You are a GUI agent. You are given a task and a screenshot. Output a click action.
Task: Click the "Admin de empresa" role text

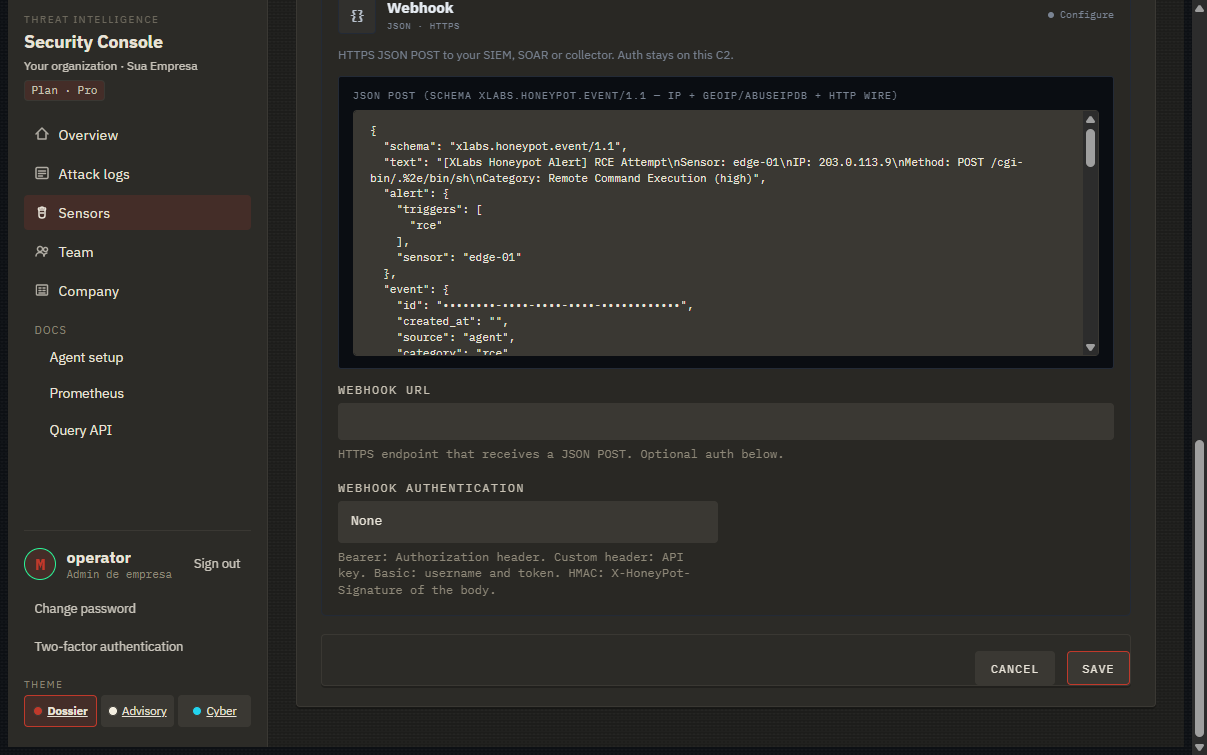119,575
